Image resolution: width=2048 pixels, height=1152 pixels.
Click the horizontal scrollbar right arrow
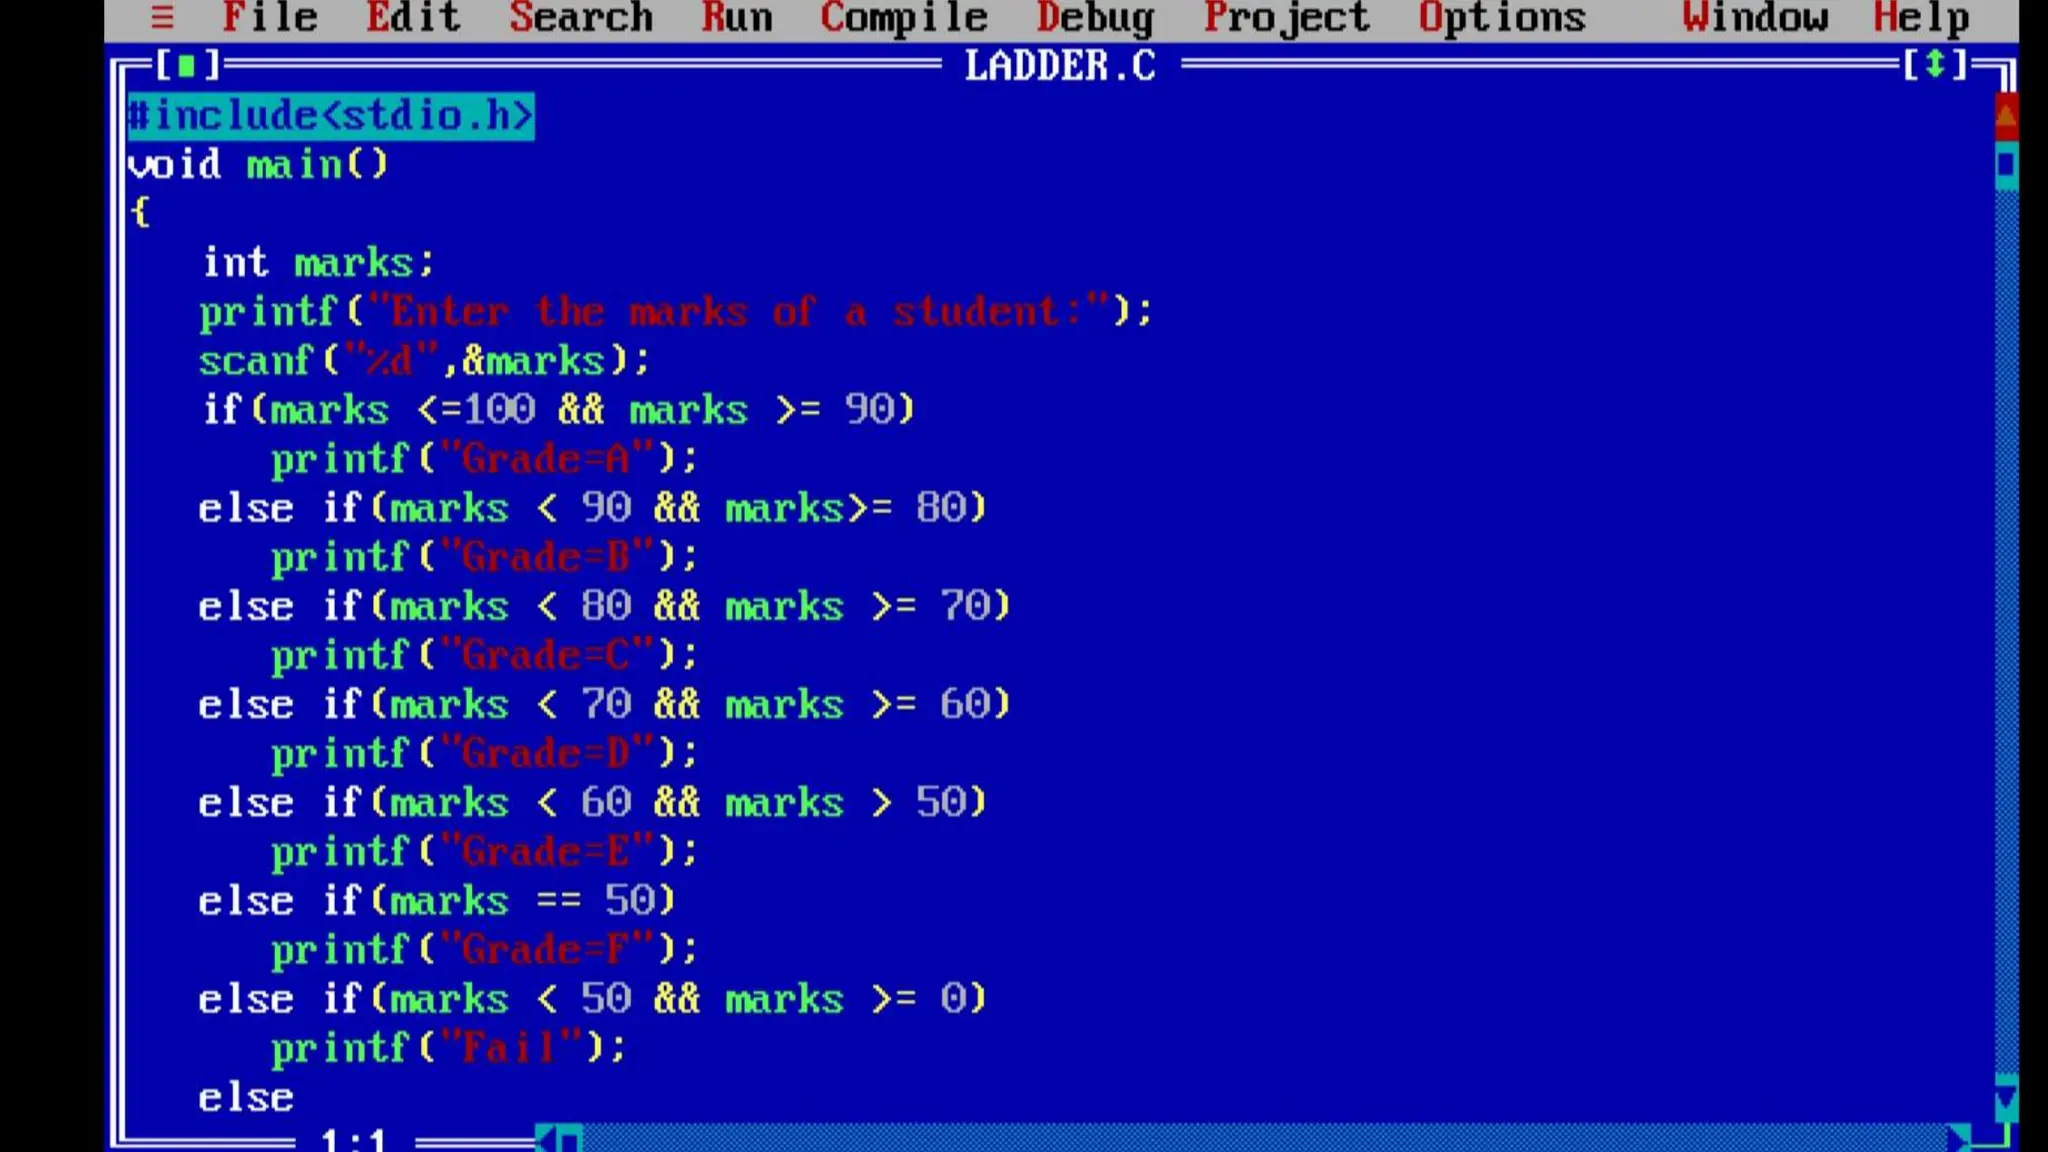click(1957, 1139)
